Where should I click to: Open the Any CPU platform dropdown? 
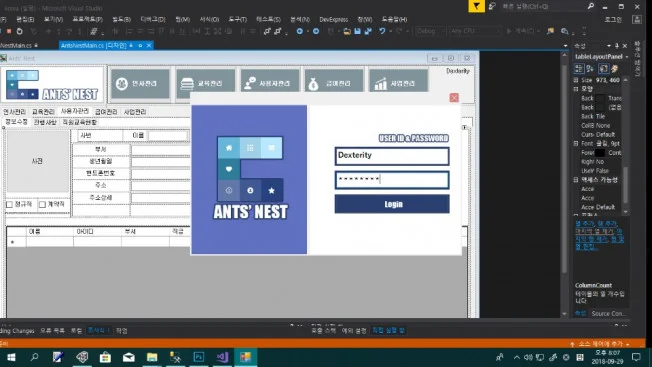475,31
